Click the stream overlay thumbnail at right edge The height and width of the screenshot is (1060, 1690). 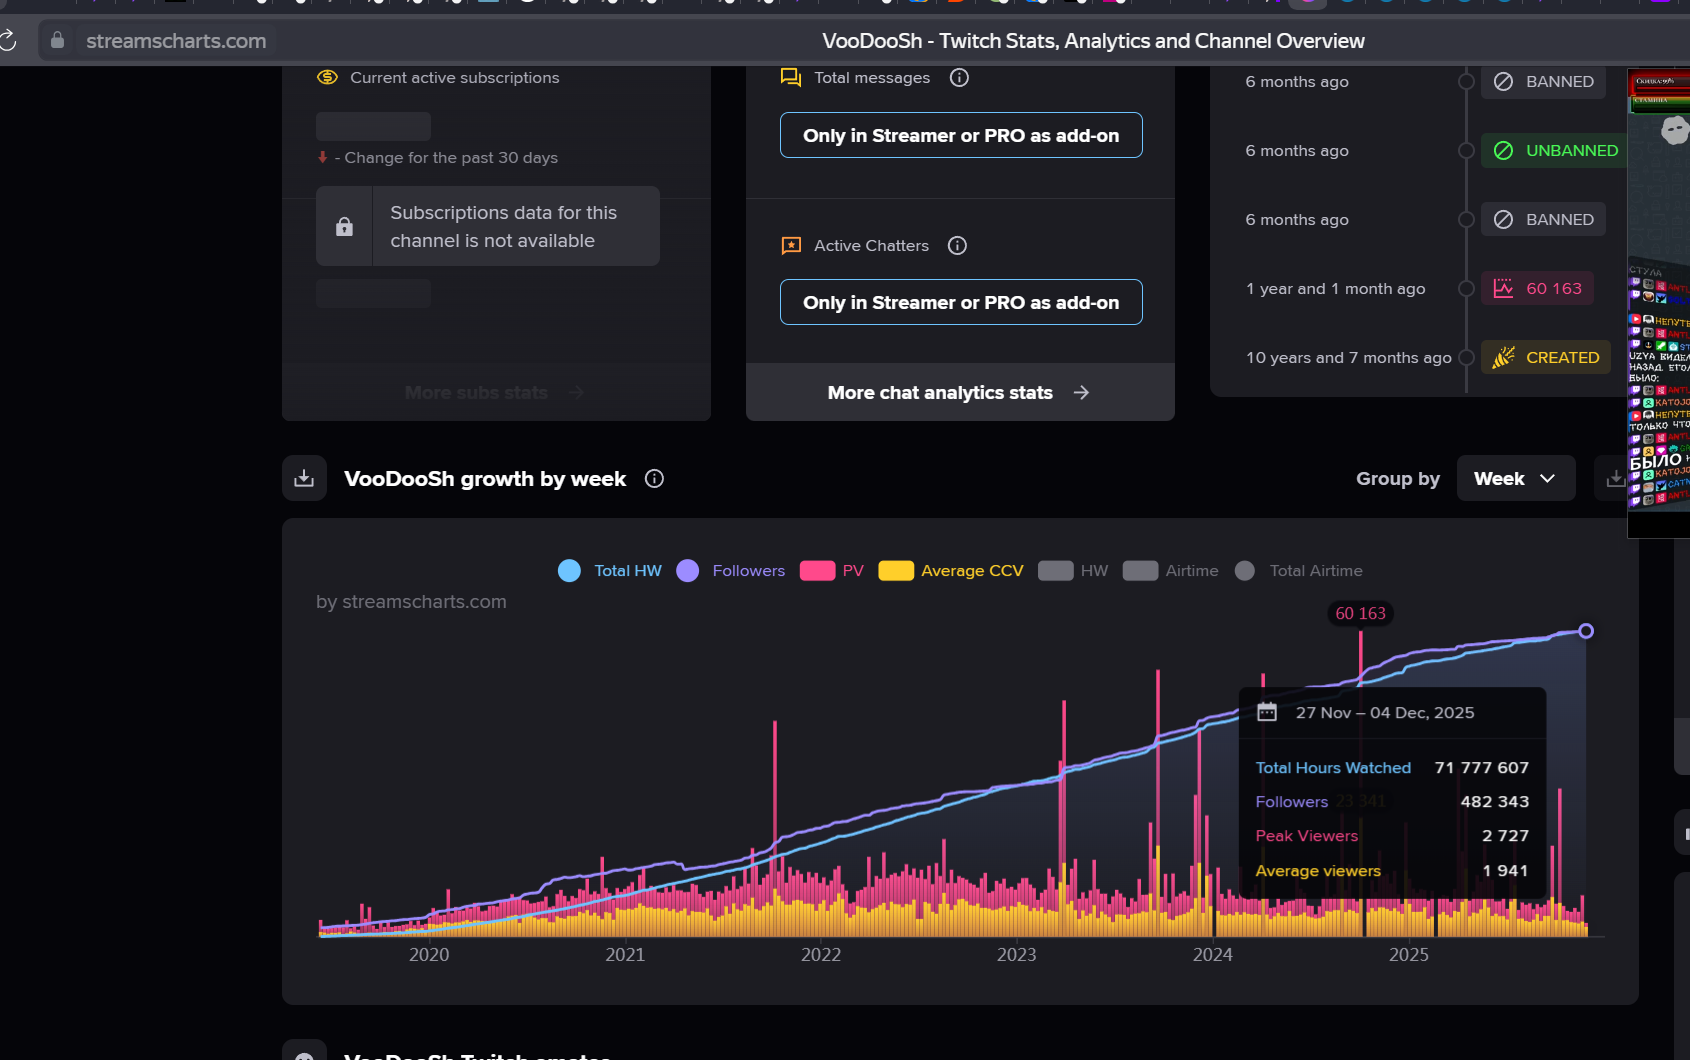(1659, 303)
